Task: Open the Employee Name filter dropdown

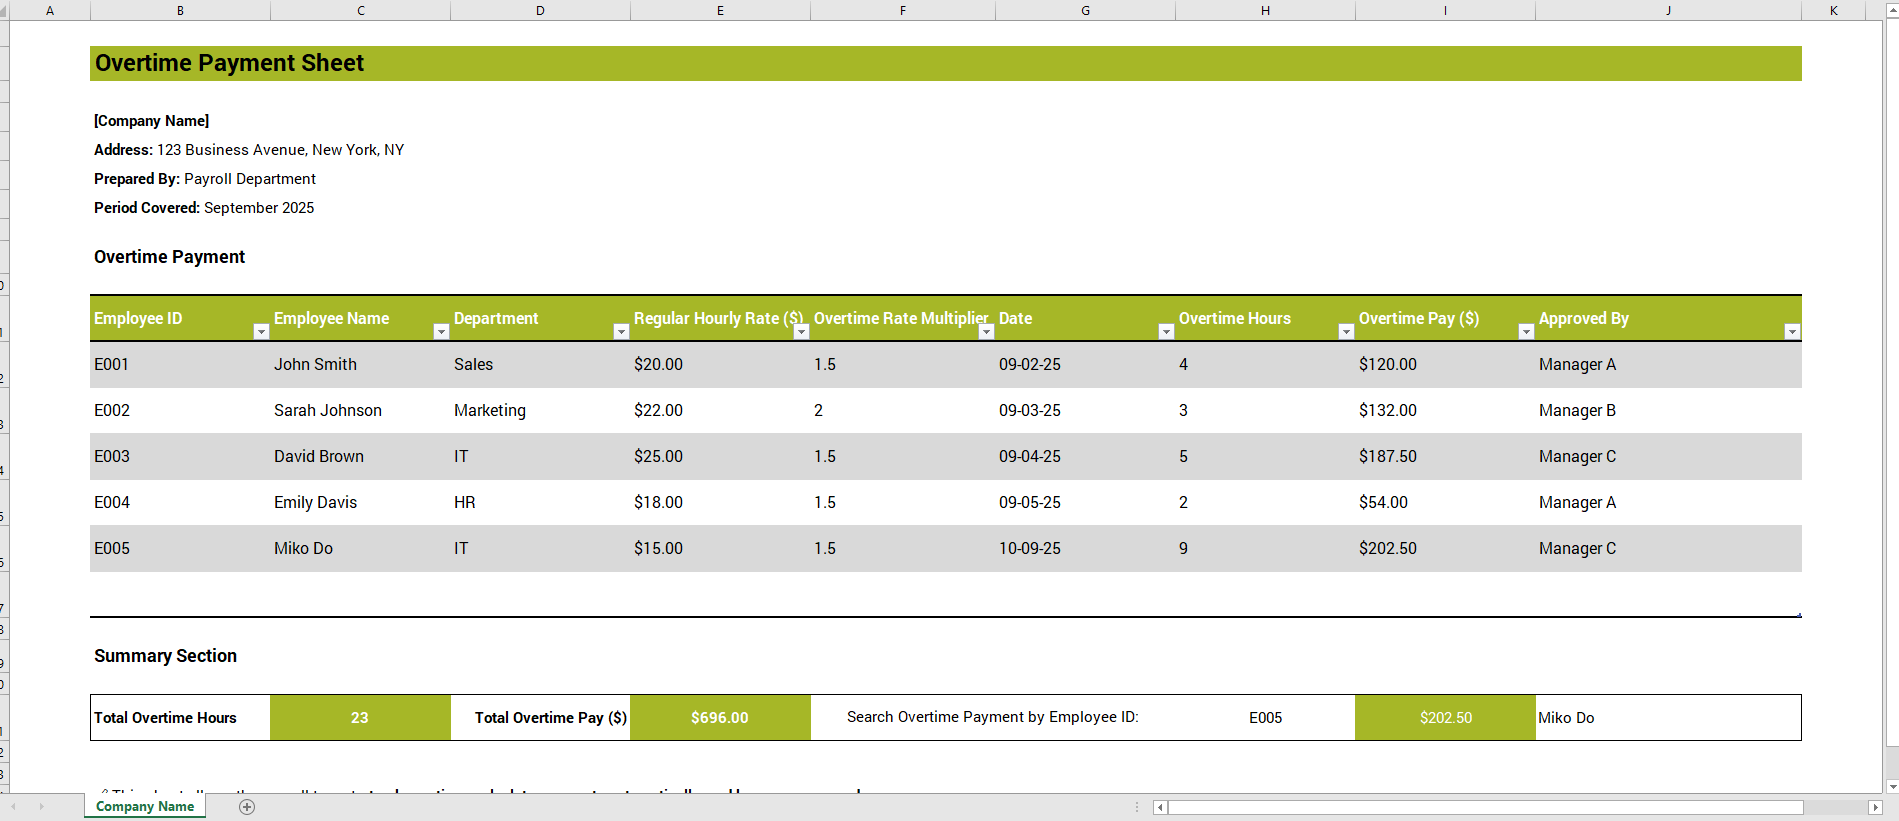Action: tap(441, 332)
